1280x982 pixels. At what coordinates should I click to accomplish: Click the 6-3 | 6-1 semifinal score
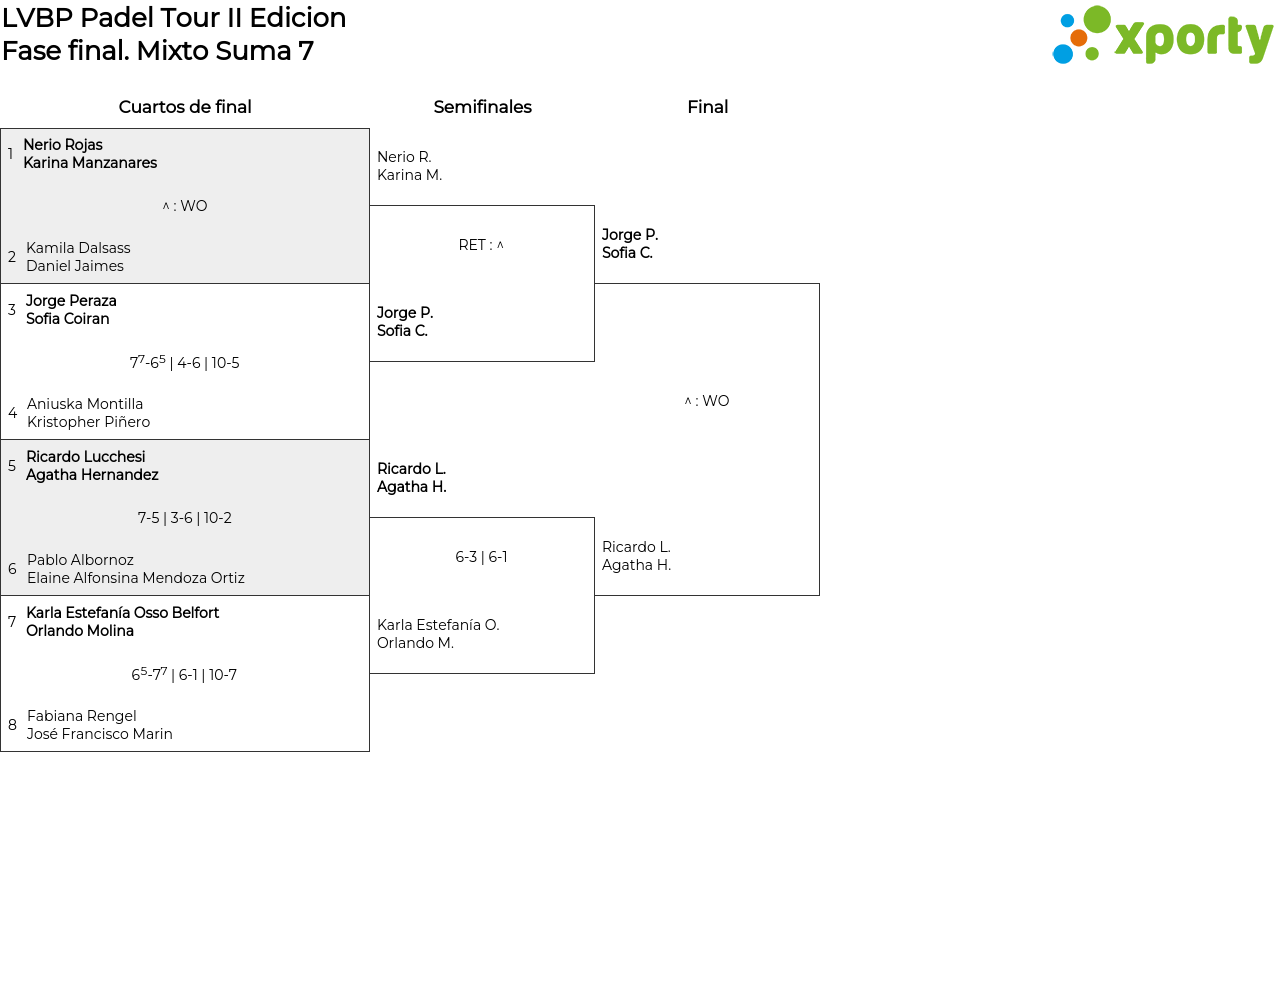pos(481,557)
